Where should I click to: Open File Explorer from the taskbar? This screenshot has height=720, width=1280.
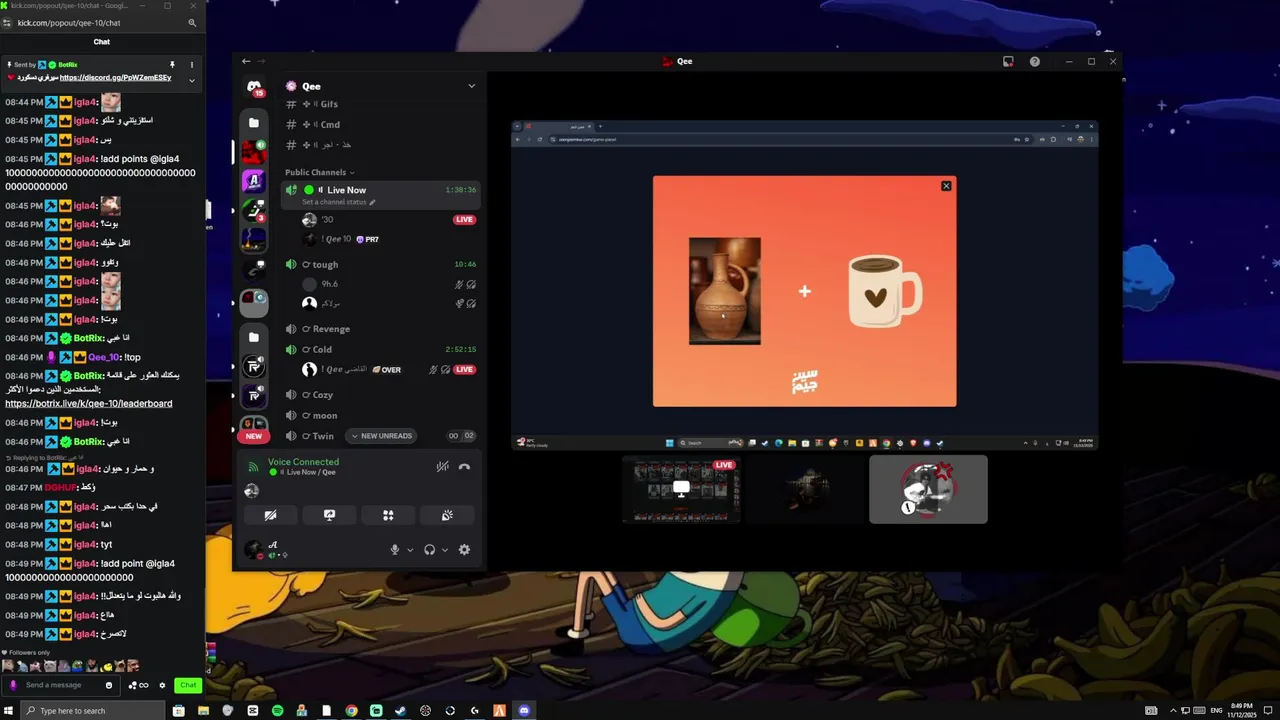point(203,711)
